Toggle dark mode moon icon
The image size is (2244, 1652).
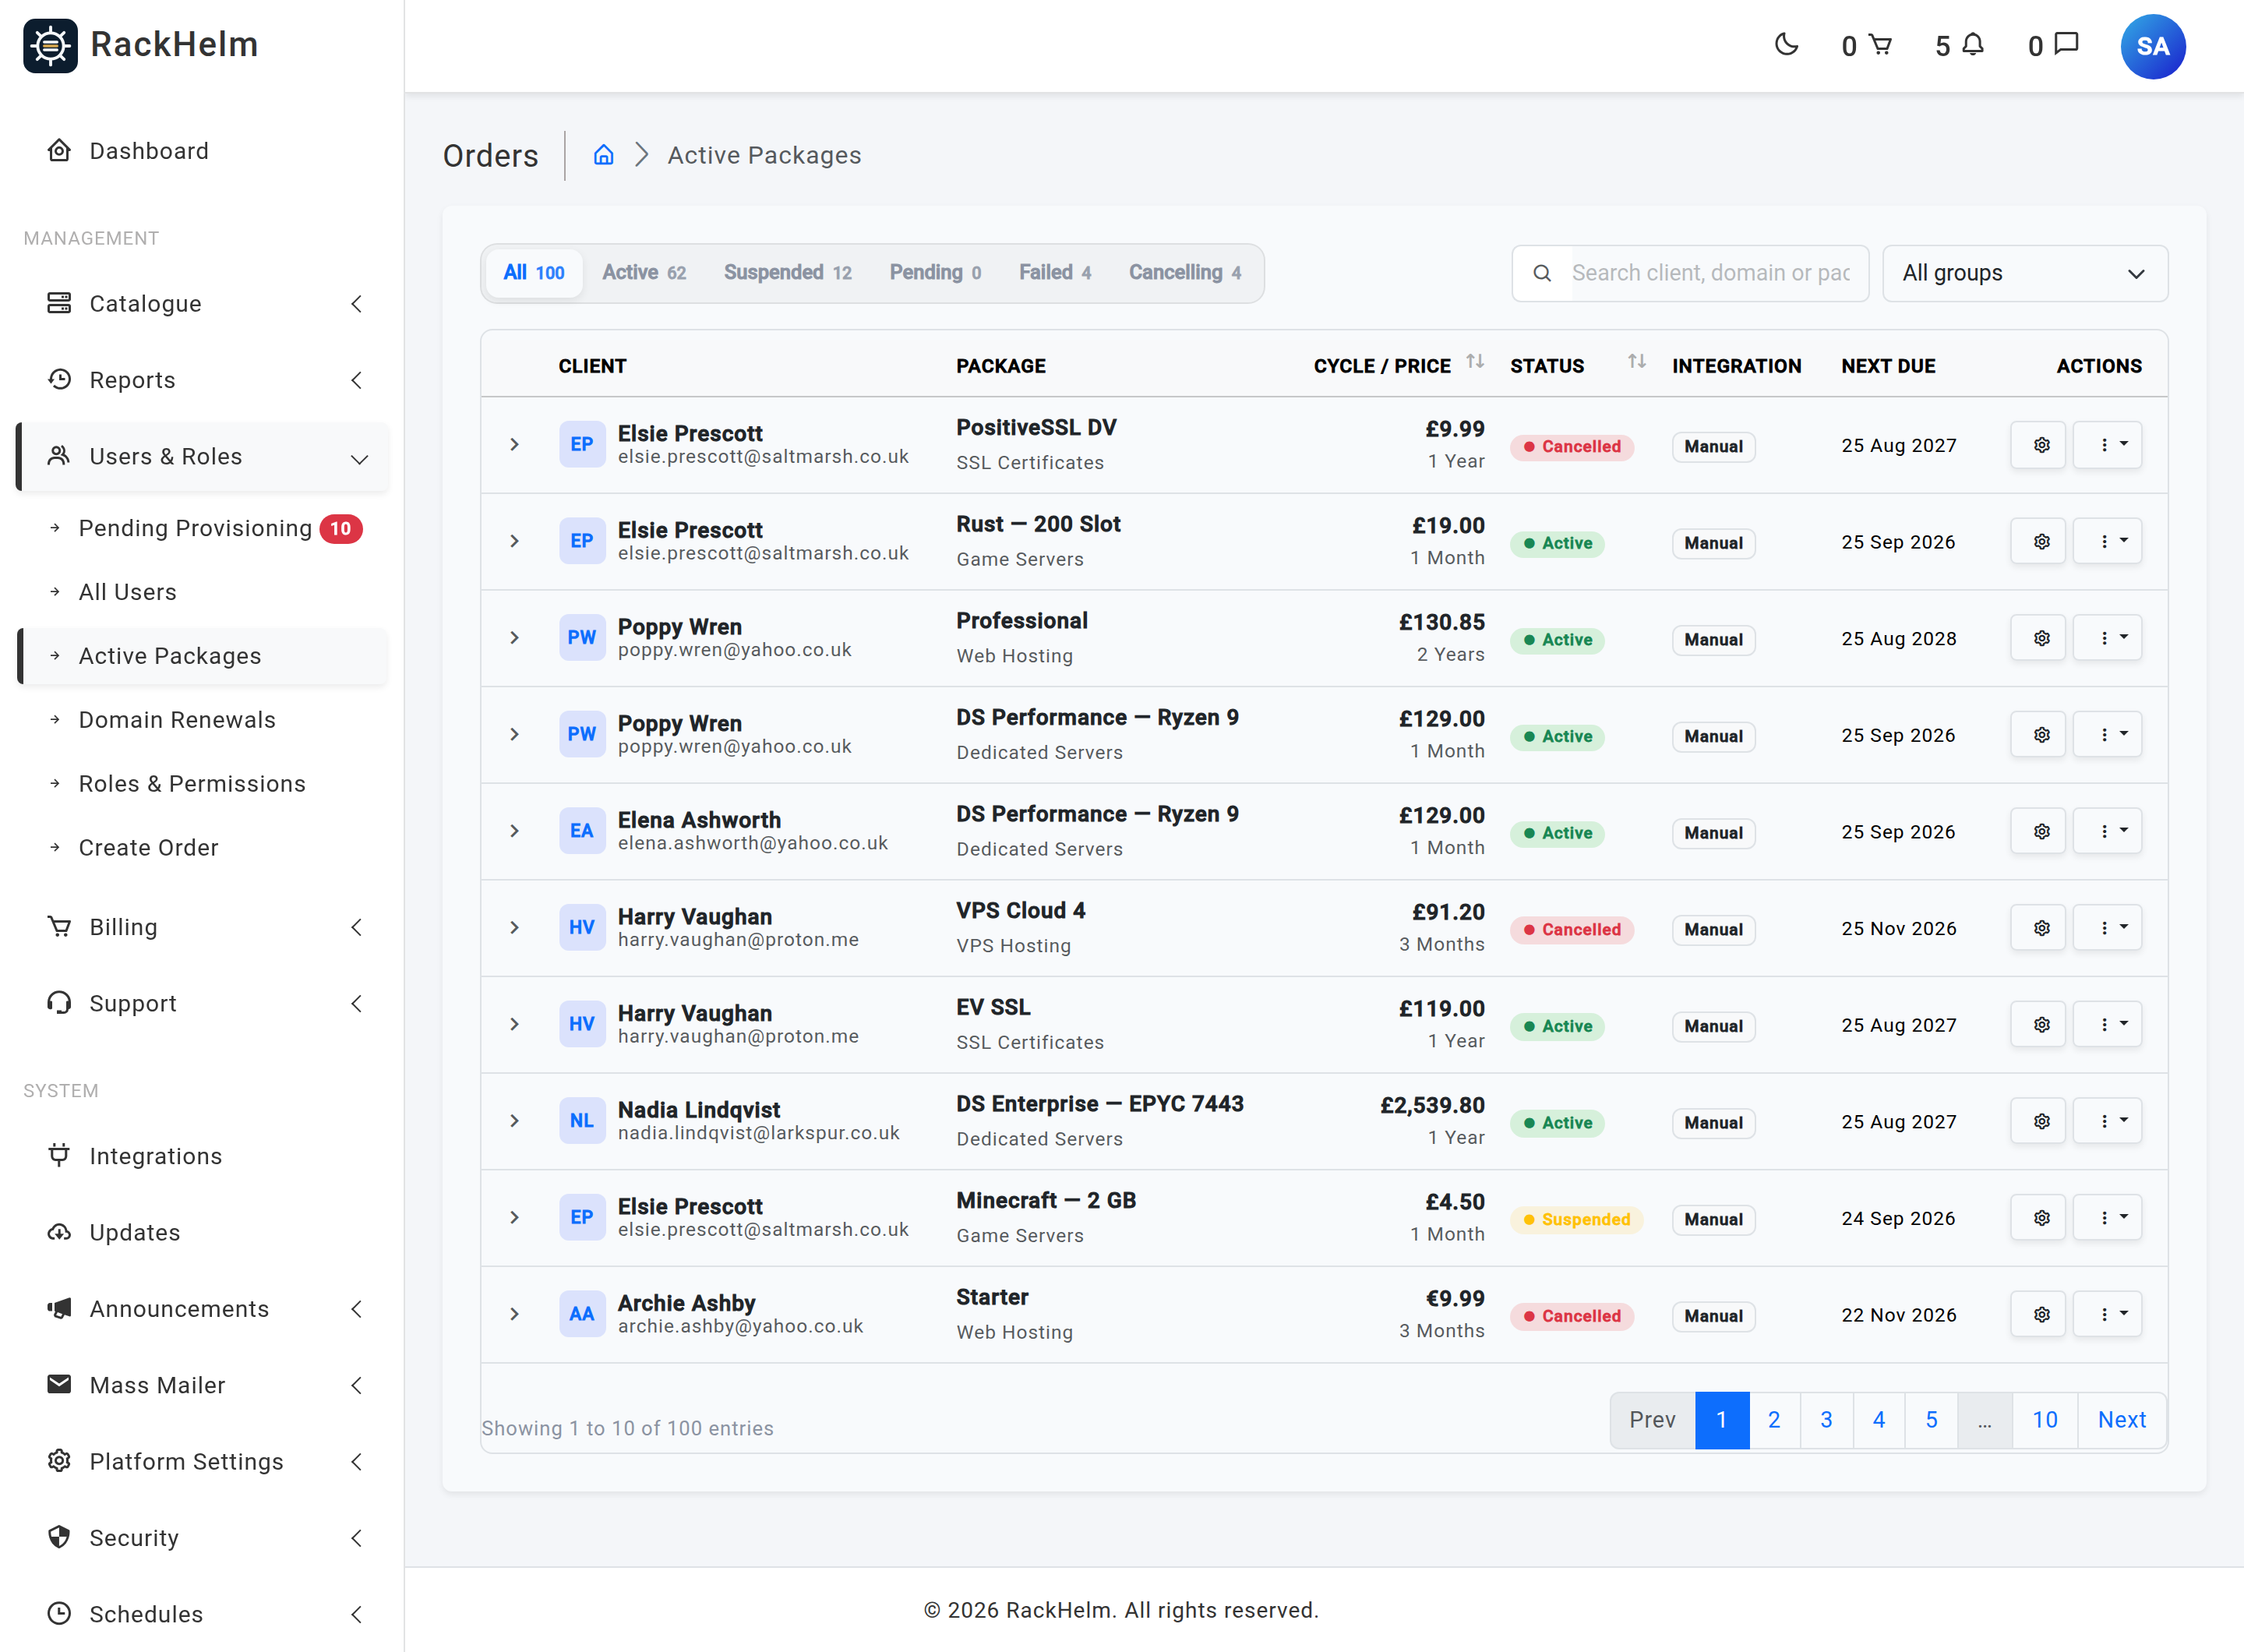pyautogui.click(x=1786, y=45)
